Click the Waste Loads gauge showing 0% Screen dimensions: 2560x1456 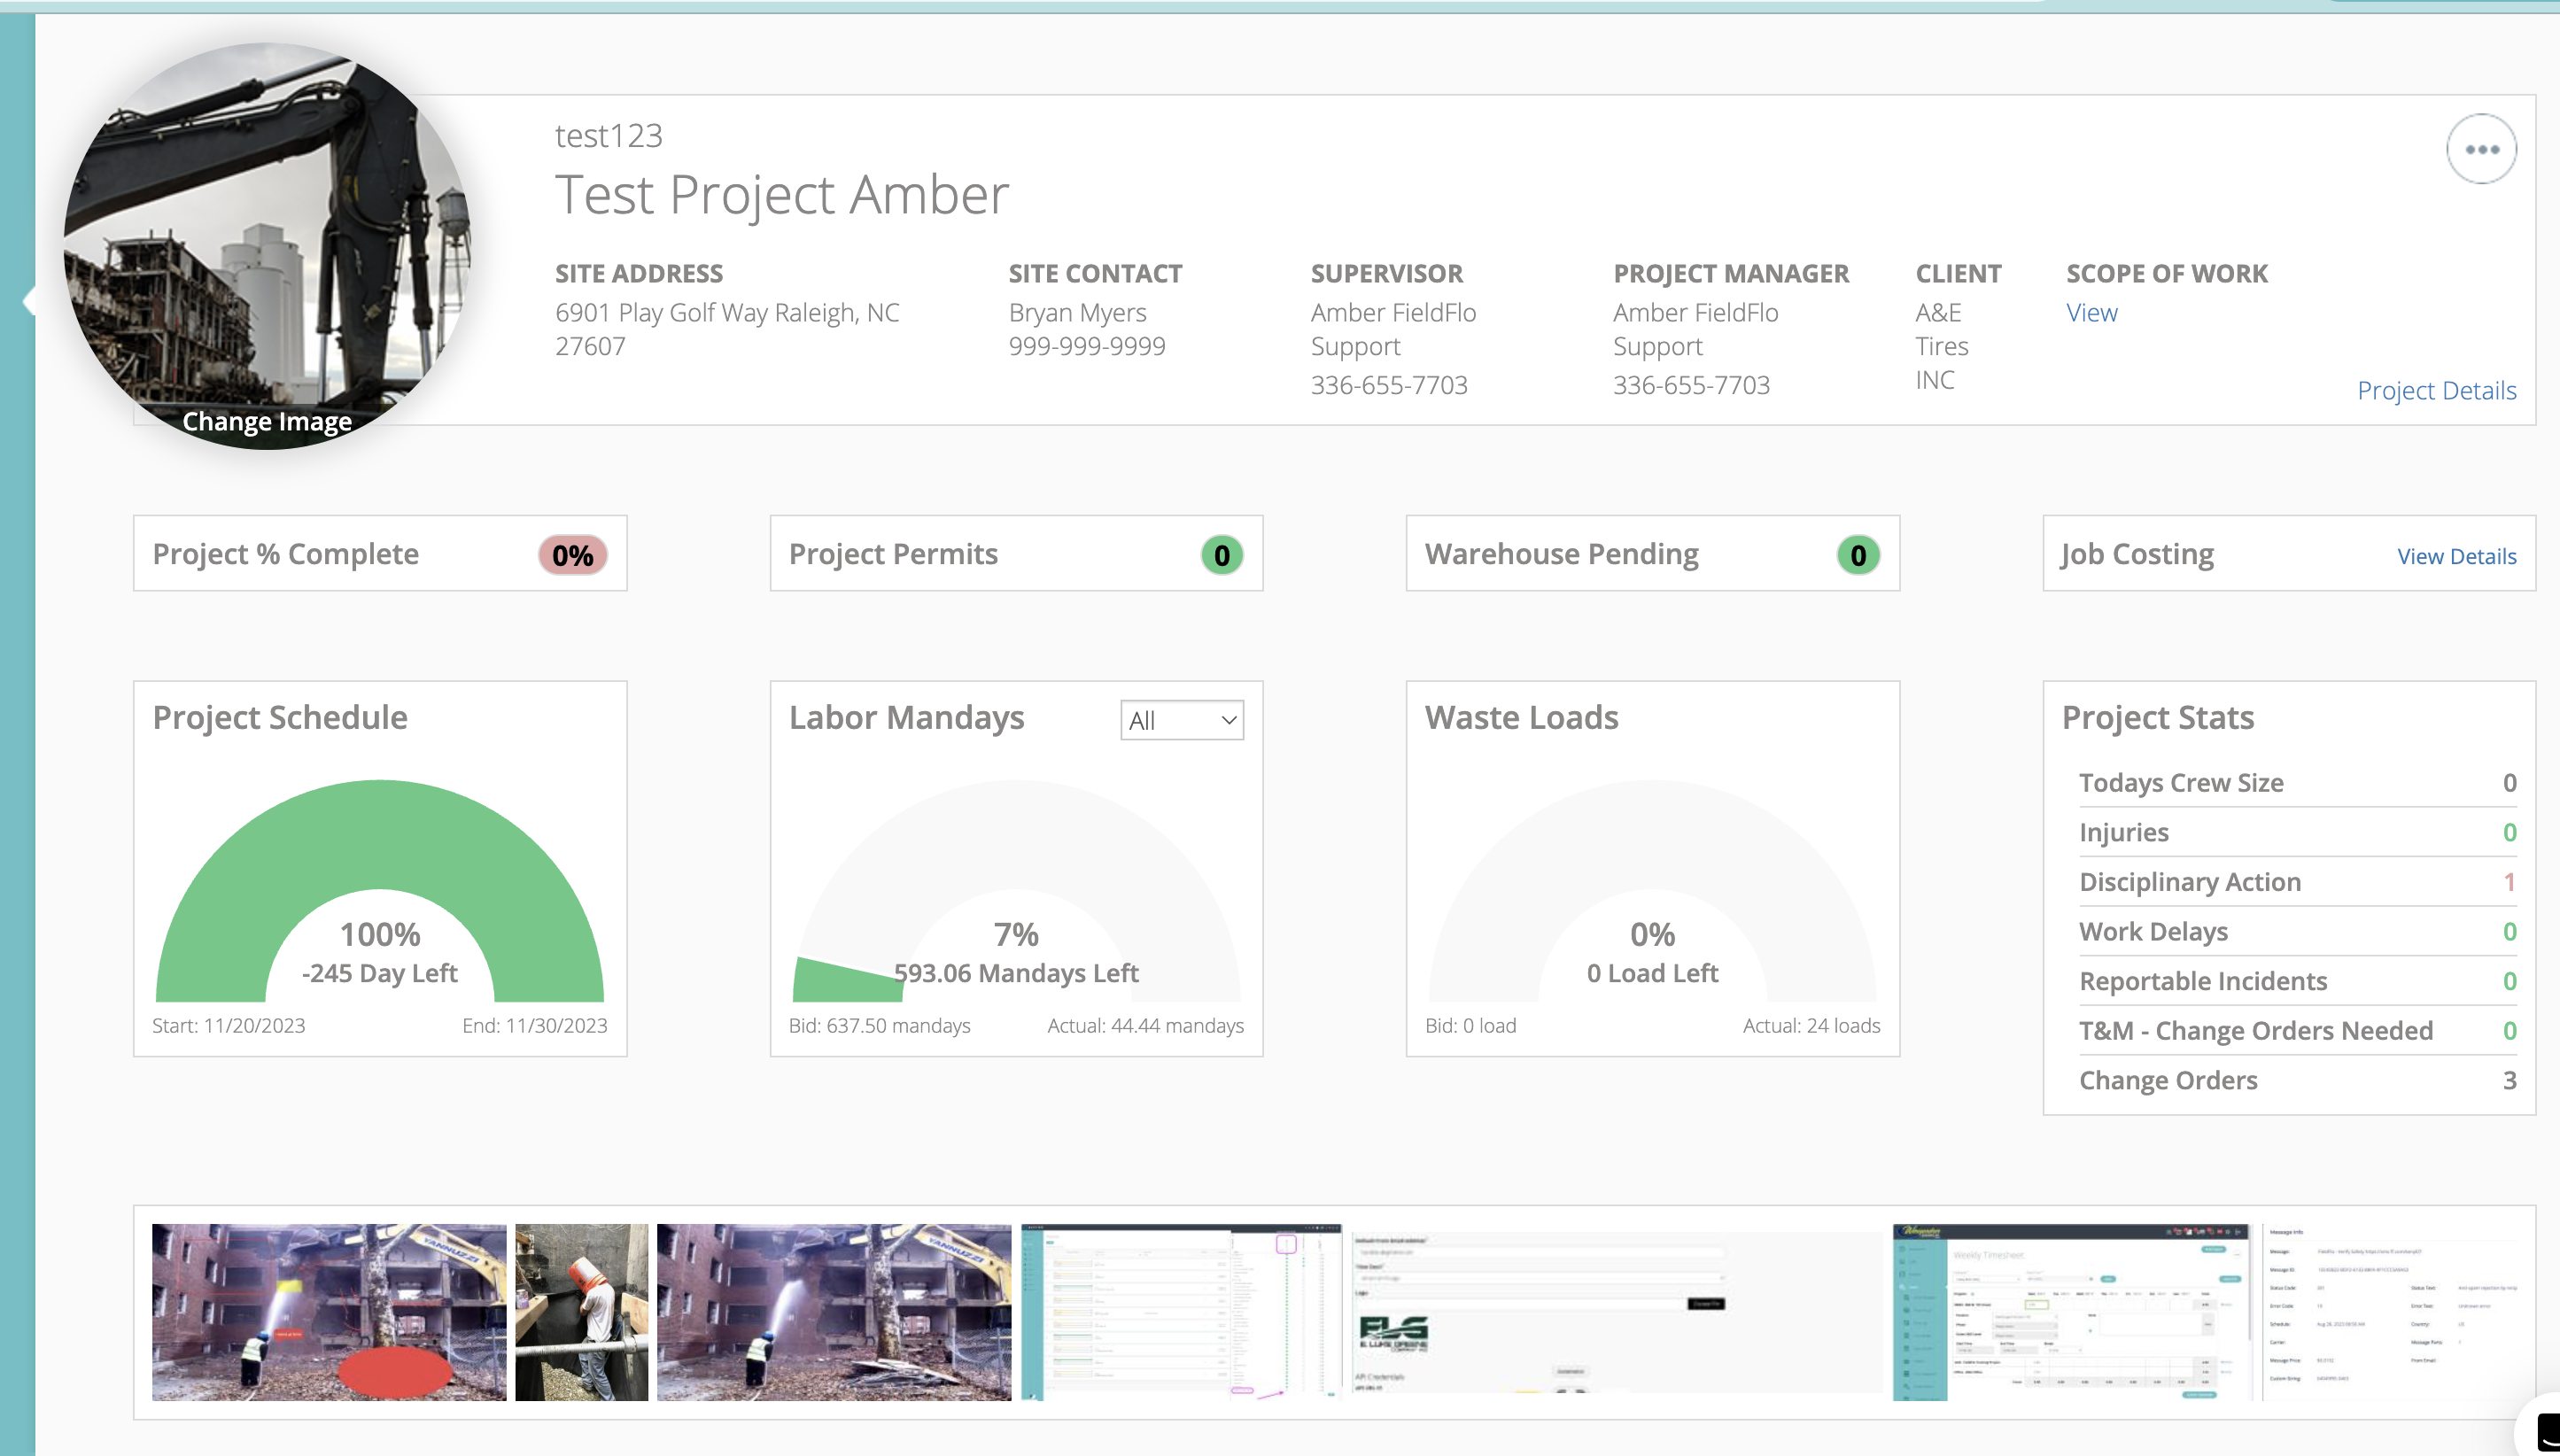(1651, 880)
